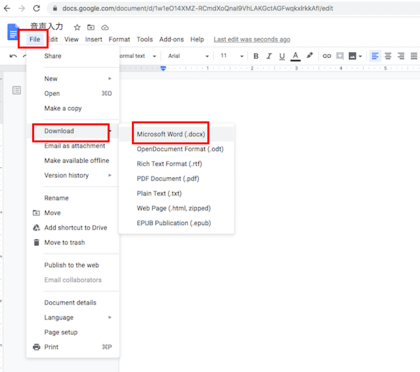Open Document details
The height and width of the screenshot is (372, 420).
[73, 303]
